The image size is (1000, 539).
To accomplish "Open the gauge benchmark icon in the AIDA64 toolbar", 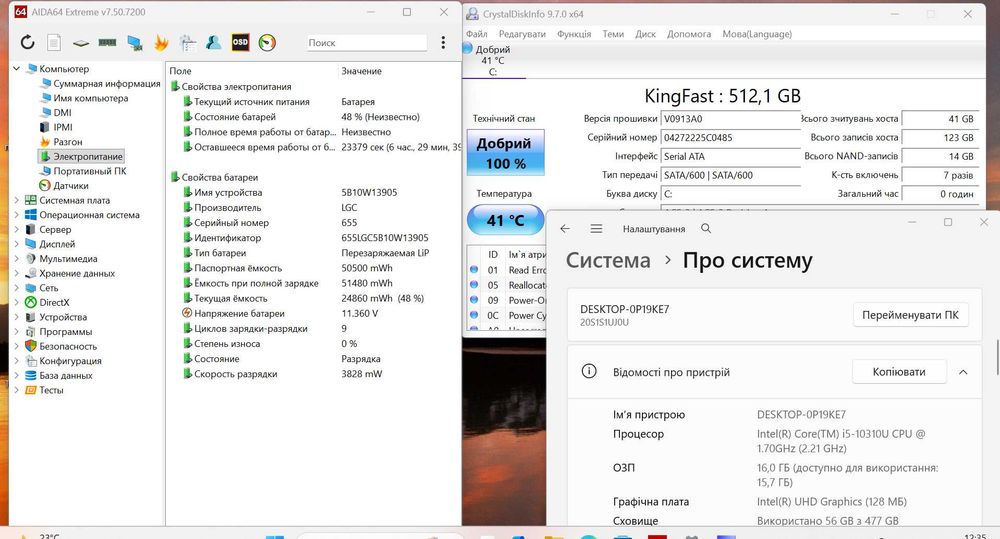I will point(267,43).
